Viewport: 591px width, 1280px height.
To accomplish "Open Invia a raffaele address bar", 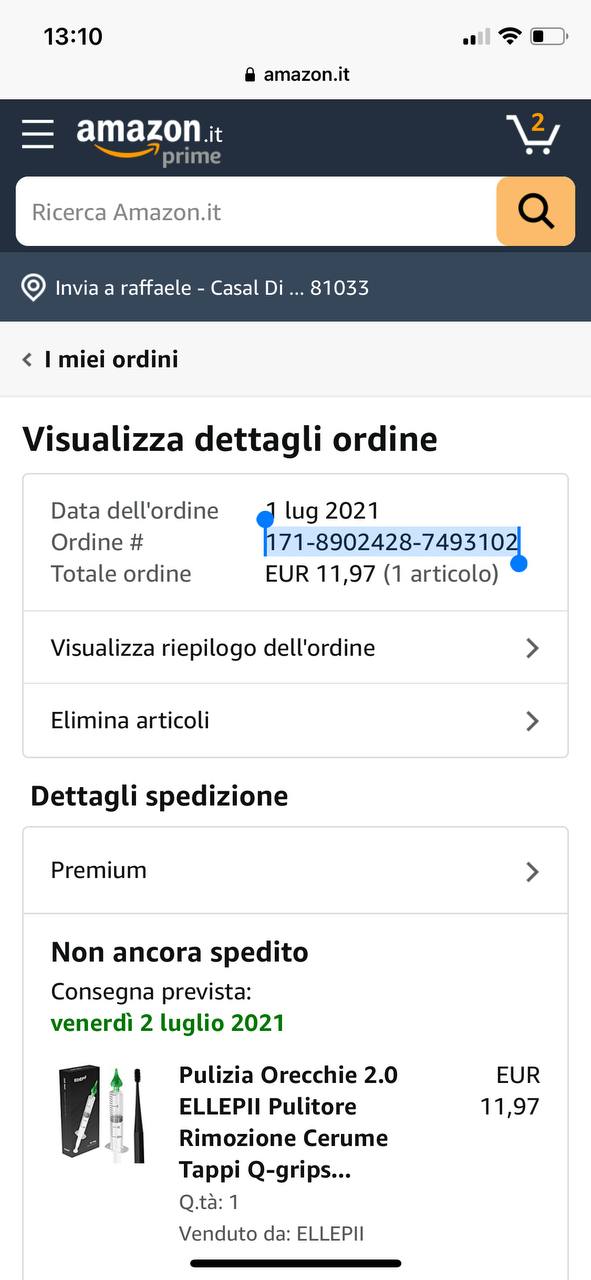I will (295, 288).
